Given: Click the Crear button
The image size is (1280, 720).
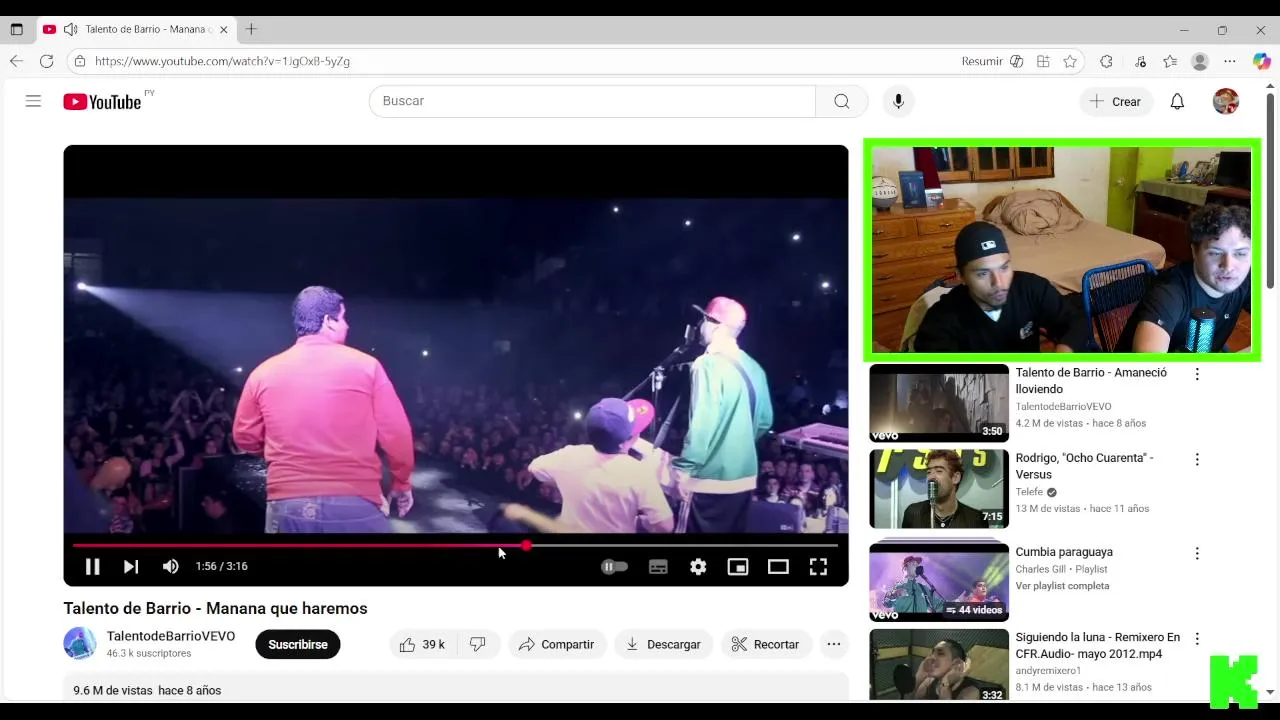Looking at the screenshot, I should [x=1116, y=101].
